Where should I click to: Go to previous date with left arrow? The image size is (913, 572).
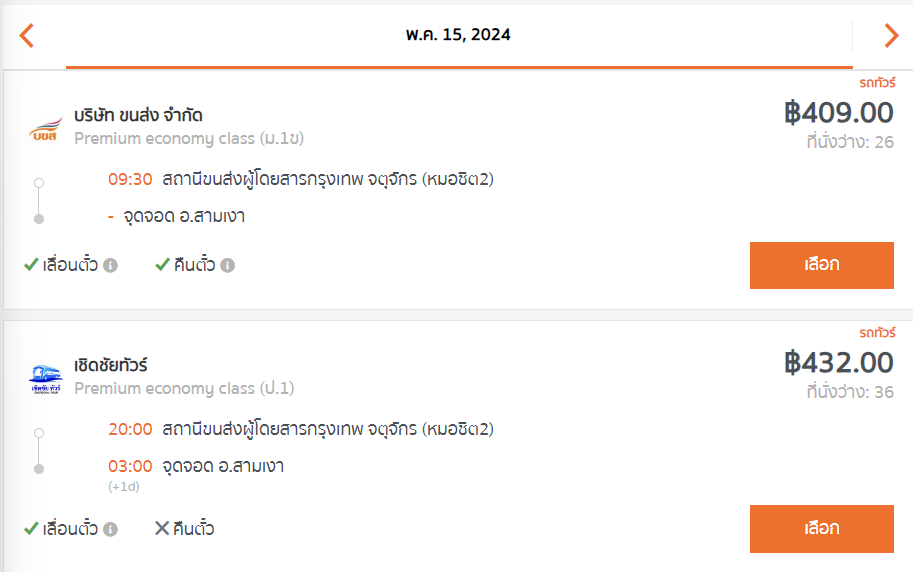(27, 36)
